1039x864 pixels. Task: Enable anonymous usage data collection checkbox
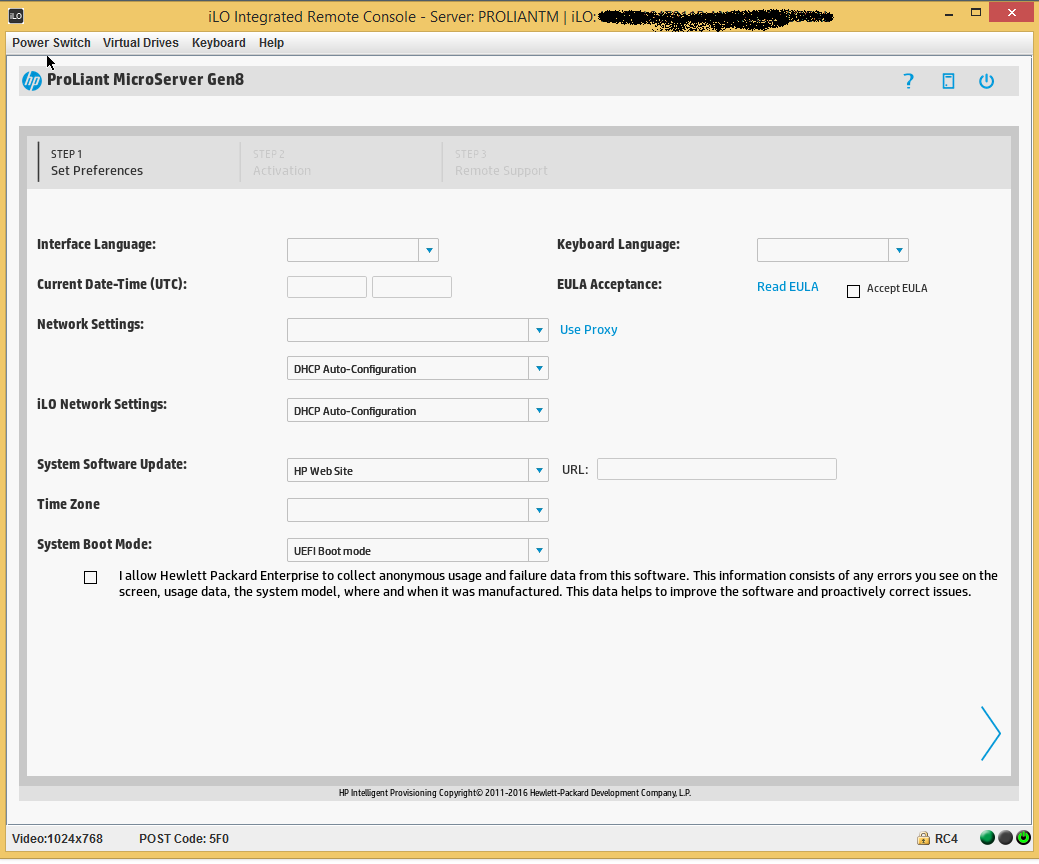click(x=91, y=577)
